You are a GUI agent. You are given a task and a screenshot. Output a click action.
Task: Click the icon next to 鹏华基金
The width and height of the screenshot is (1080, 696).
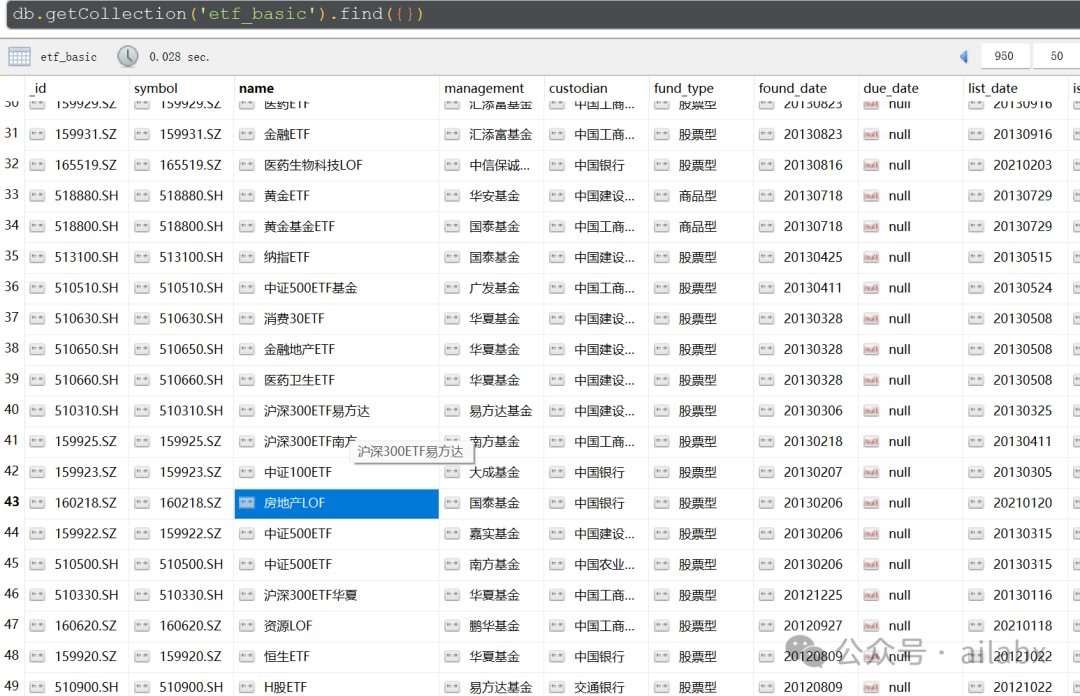pyautogui.click(x=453, y=626)
